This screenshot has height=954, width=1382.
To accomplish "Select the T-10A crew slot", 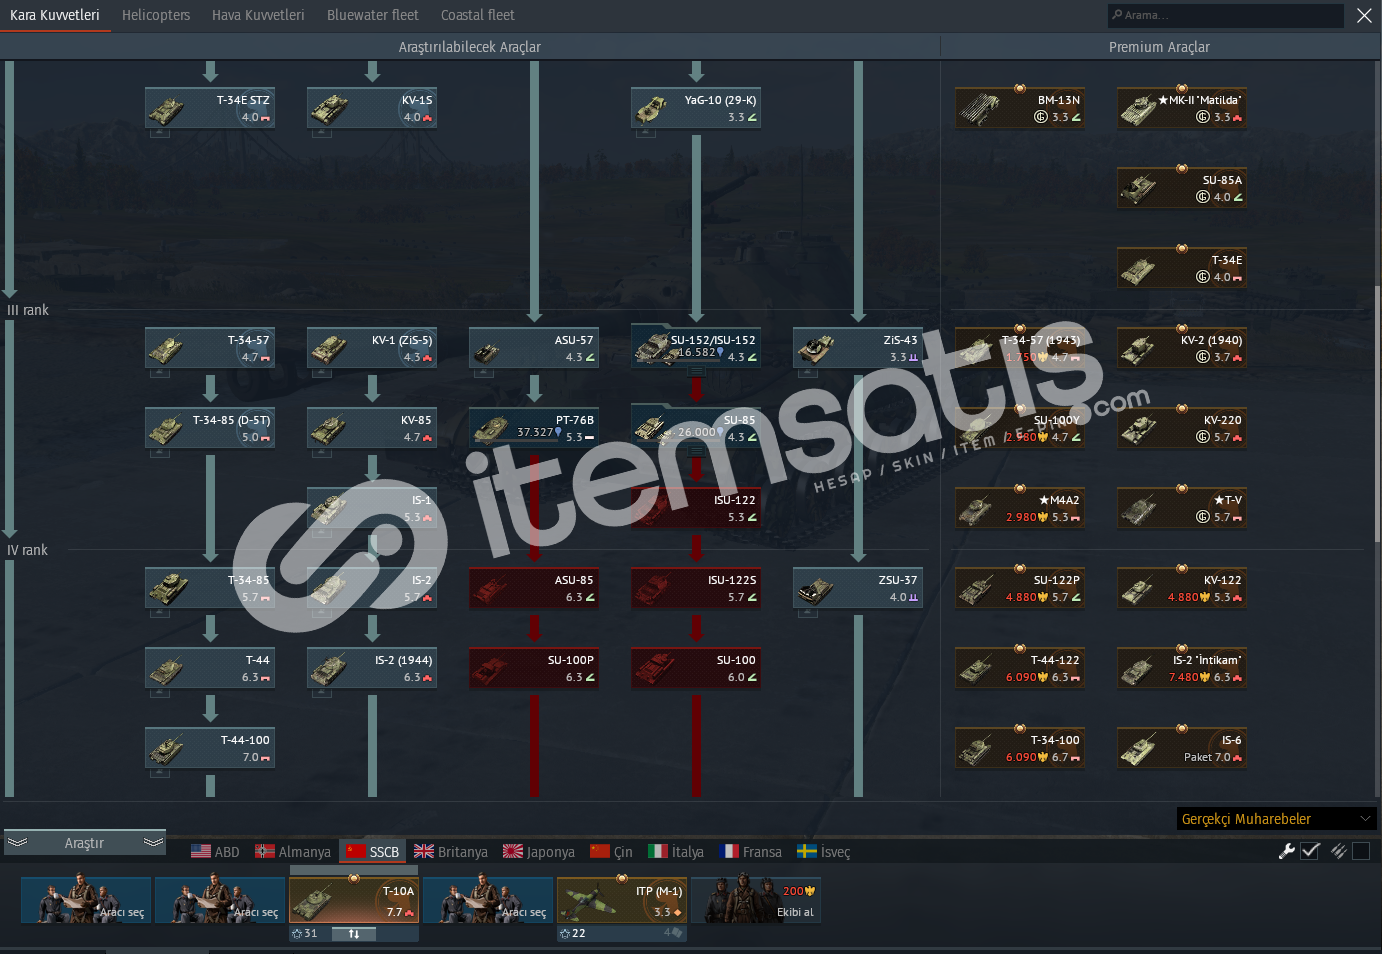I will coord(354,900).
